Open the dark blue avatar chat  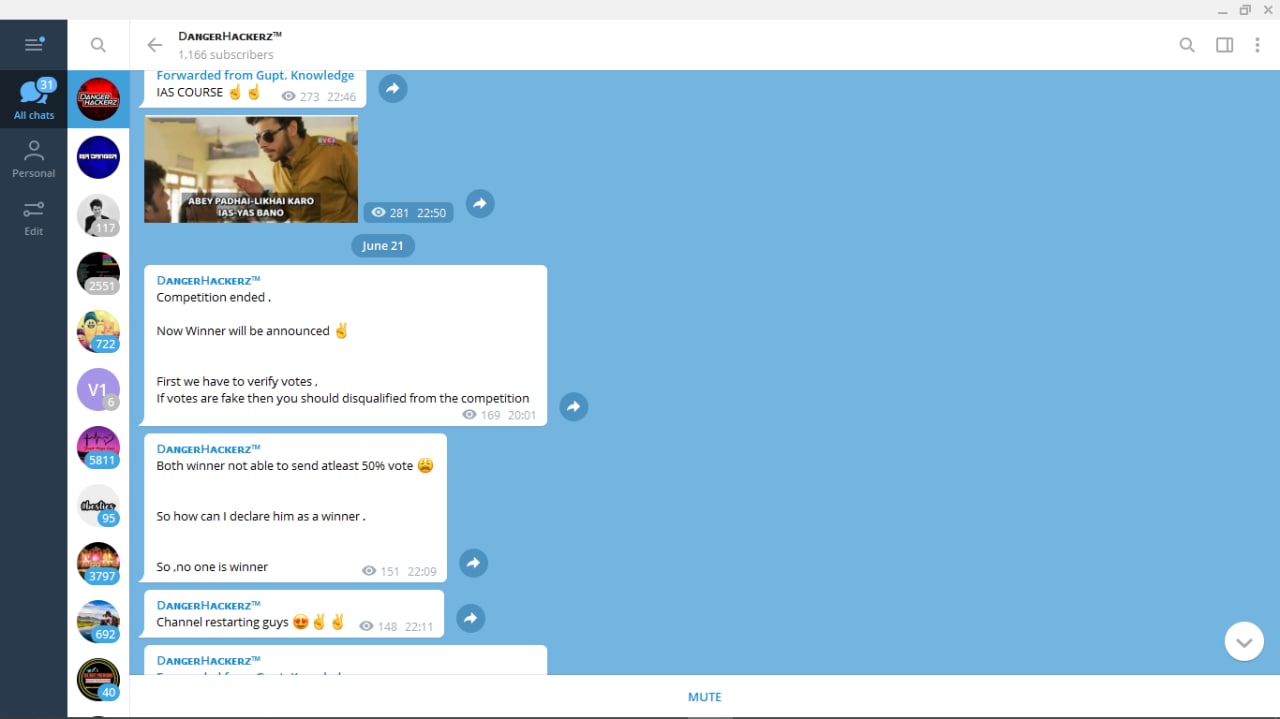(x=98, y=157)
